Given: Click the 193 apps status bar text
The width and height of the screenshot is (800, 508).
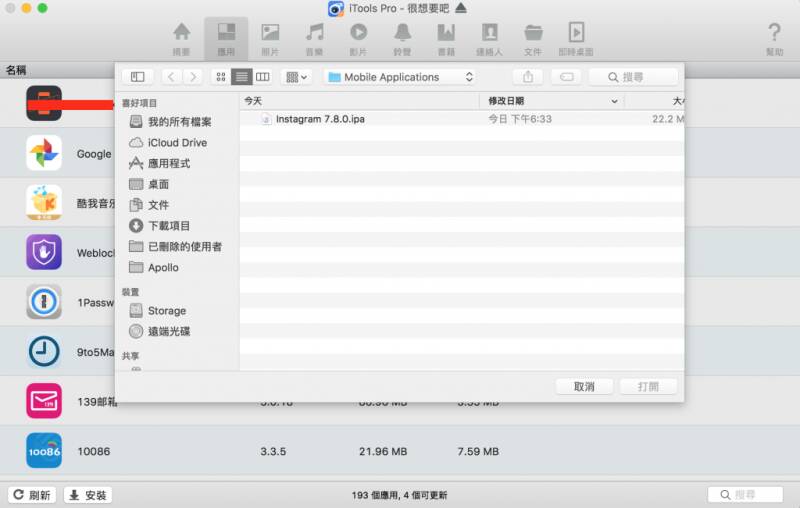Looking at the screenshot, I should pos(399,495).
